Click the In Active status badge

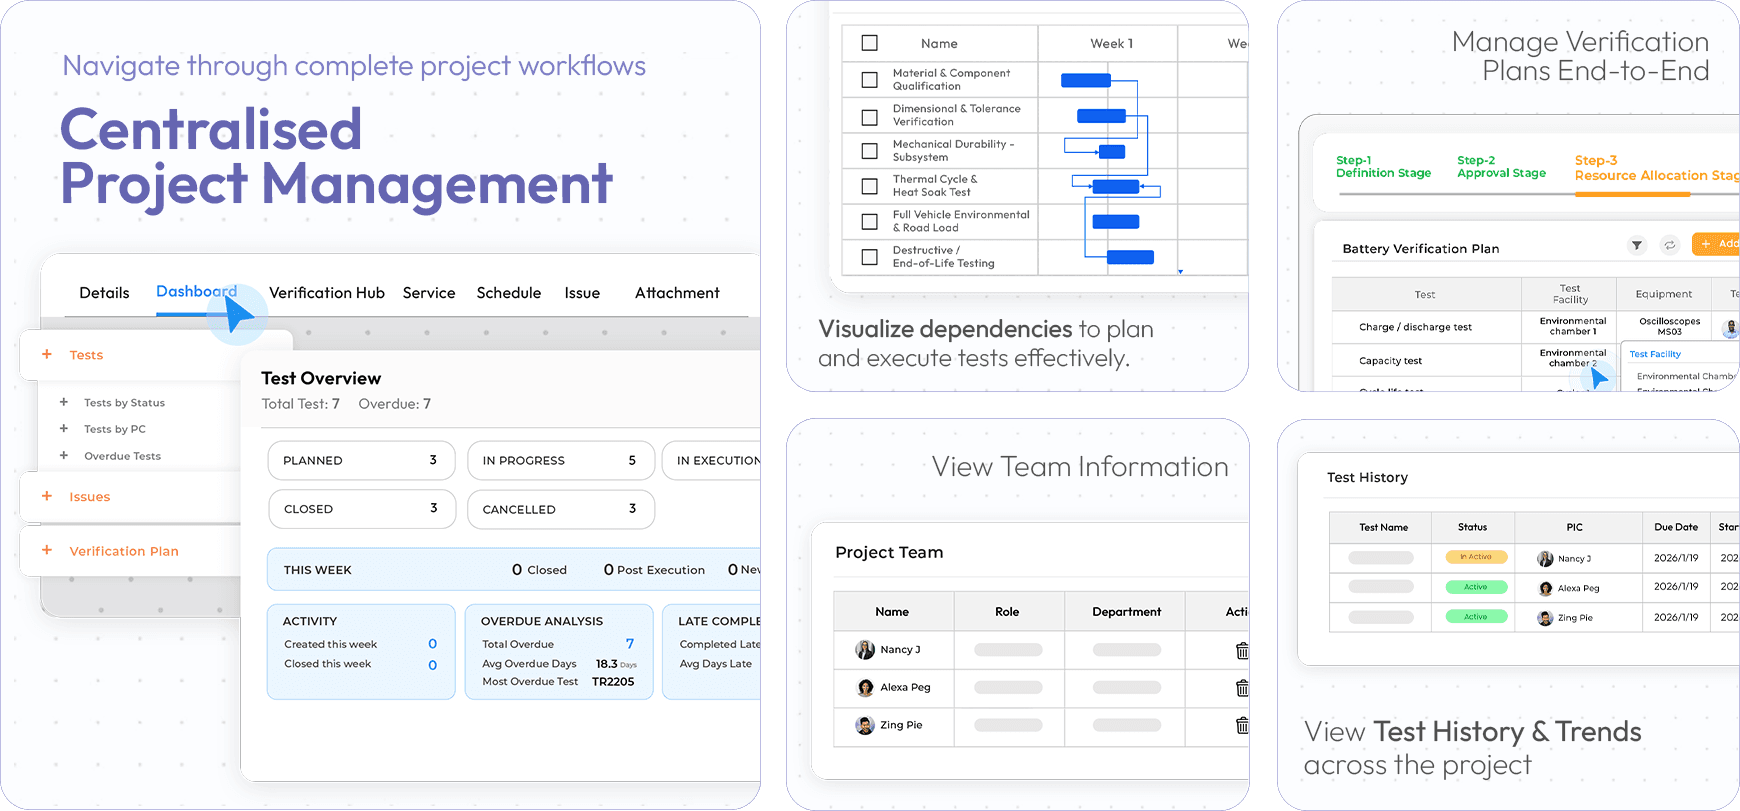(1476, 557)
